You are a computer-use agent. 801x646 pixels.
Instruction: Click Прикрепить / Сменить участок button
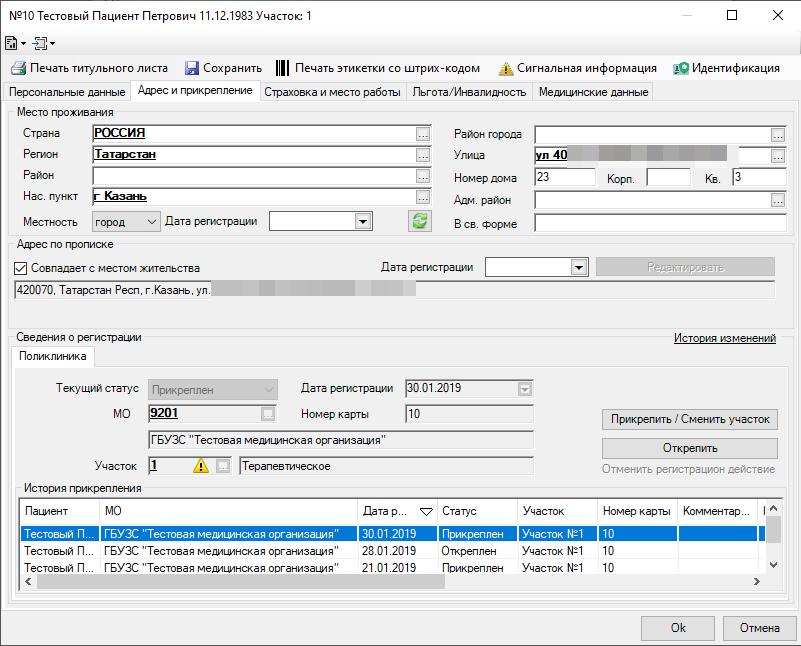click(689, 419)
